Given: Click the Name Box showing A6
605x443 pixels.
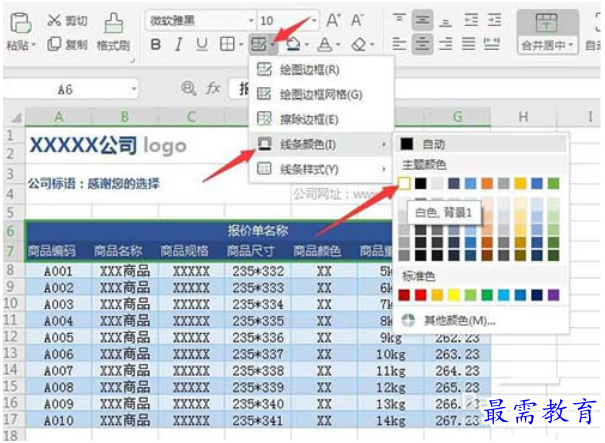Looking at the screenshot, I should pyautogui.click(x=71, y=89).
